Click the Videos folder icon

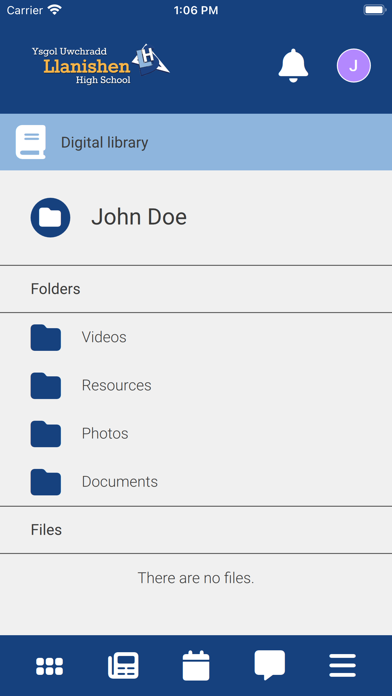point(46,337)
